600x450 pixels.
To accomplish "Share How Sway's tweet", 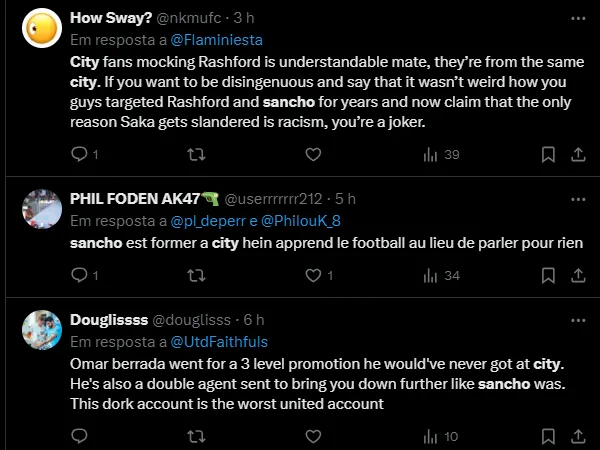I will [577, 154].
